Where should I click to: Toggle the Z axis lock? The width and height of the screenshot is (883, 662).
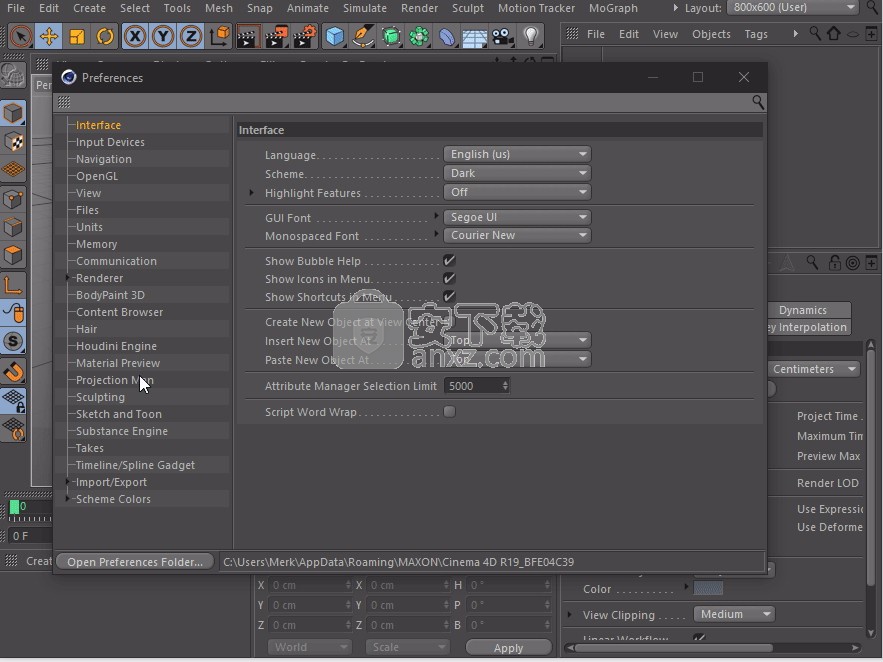pos(191,37)
